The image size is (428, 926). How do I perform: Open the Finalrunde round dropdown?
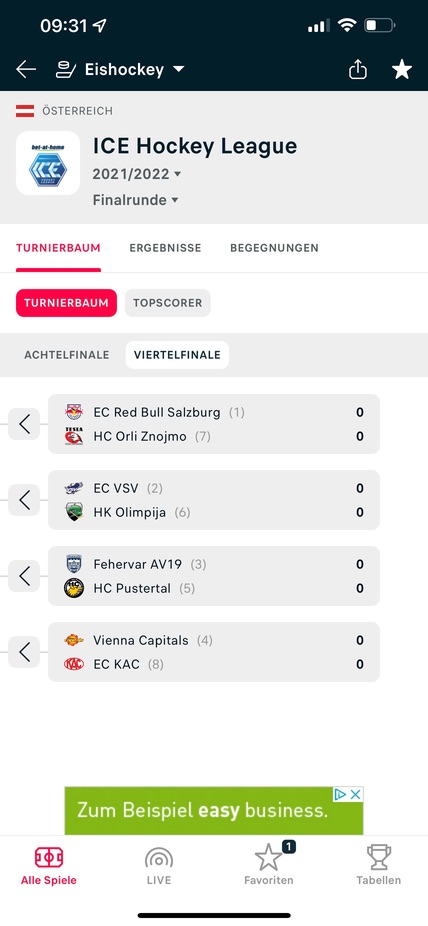pyautogui.click(x=136, y=200)
